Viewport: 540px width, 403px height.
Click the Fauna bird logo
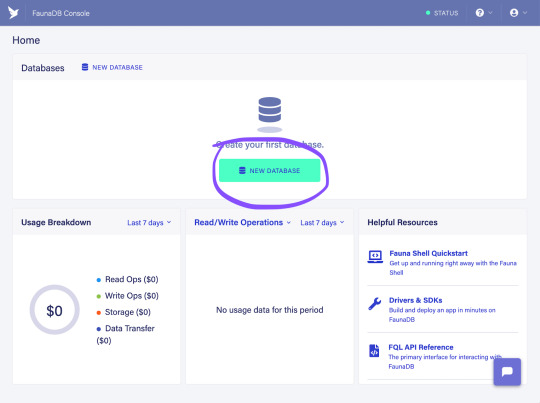click(x=13, y=13)
